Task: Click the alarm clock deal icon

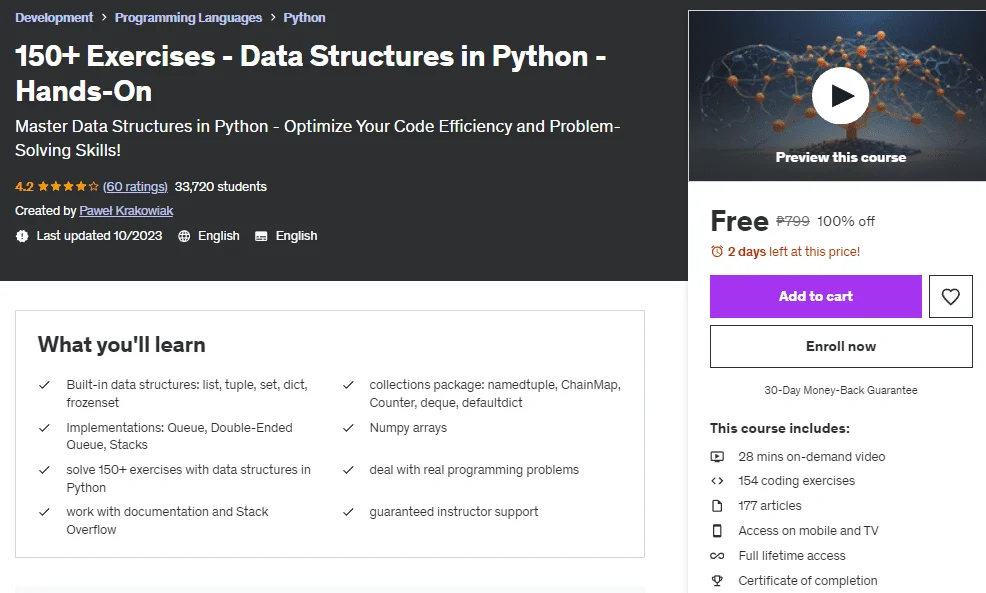Action: 717,252
